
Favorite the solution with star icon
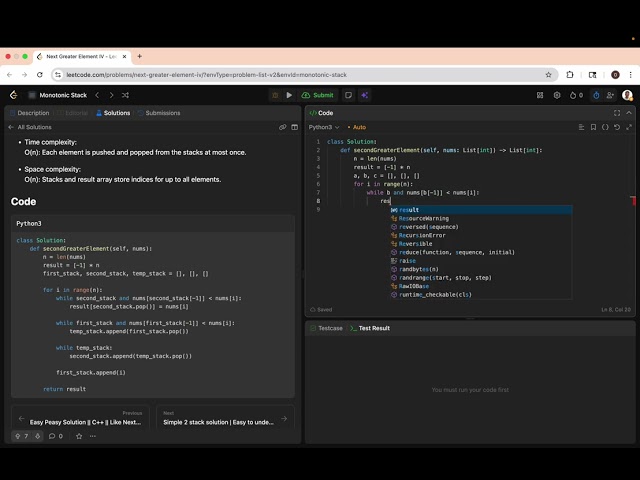coord(79,436)
